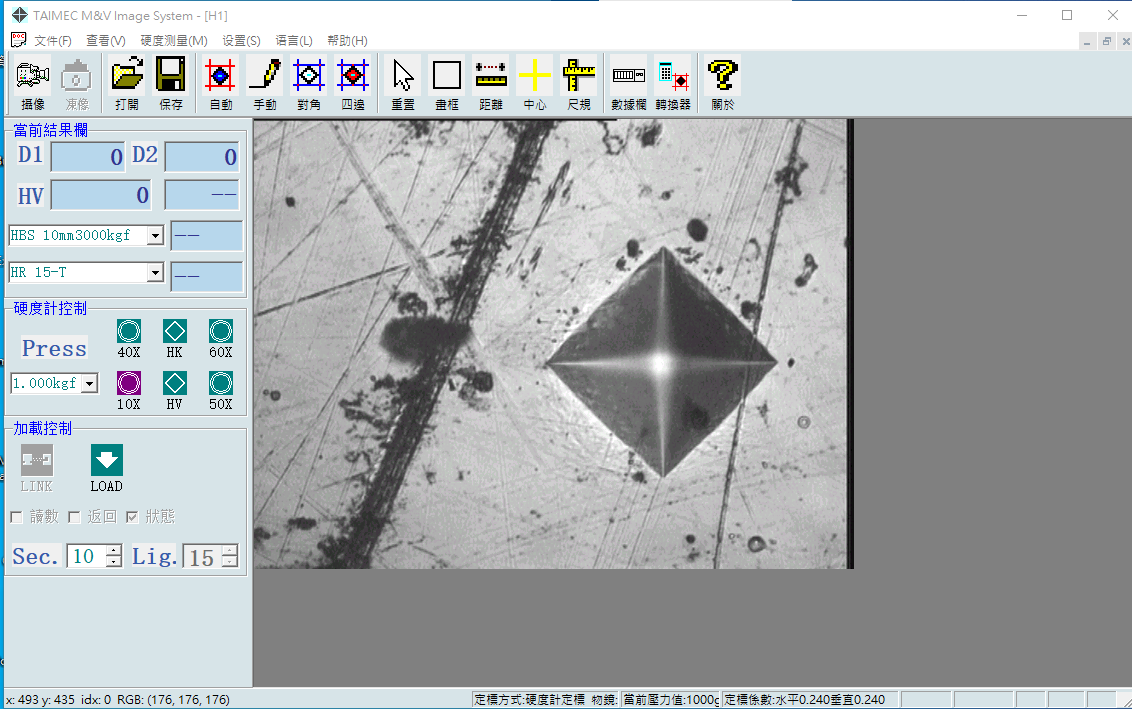Click the 攝像 camera capture icon
Viewport: 1132px width, 709px height.
click(x=33, y=82)
